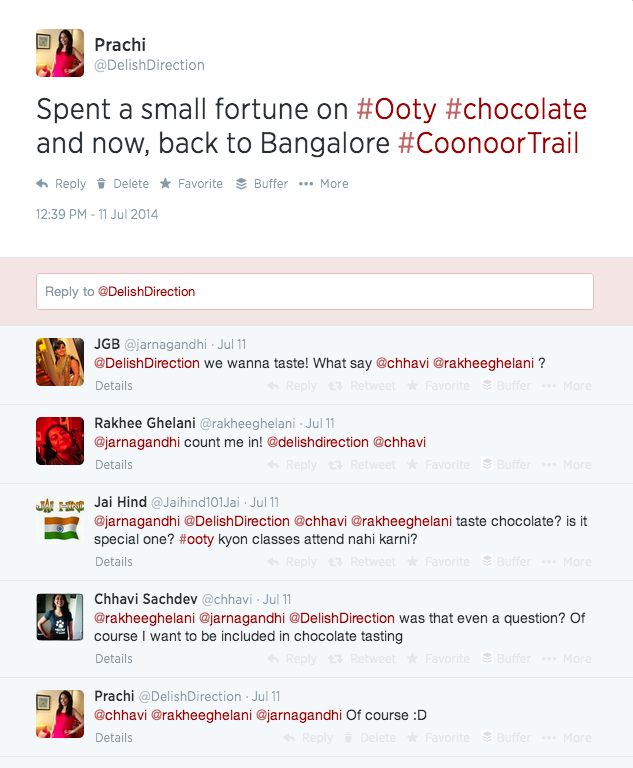Expand Details under Jai Hind's reply
Image resolution: width=633 pixels, height=768 pixels.
pos(114,562)
